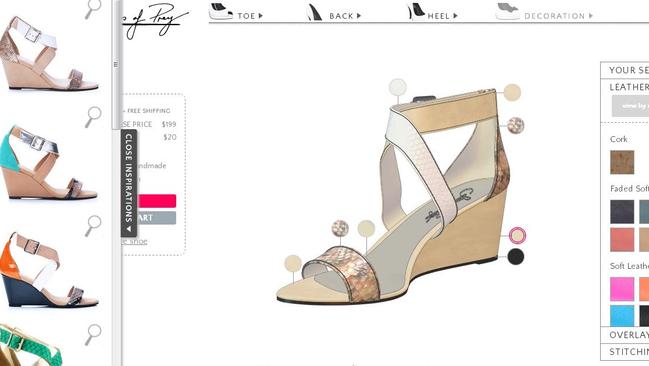Viewport: 649px width, 366px height.
Task: Choose the coral faded leather swatch
Action: coord(622,239)
